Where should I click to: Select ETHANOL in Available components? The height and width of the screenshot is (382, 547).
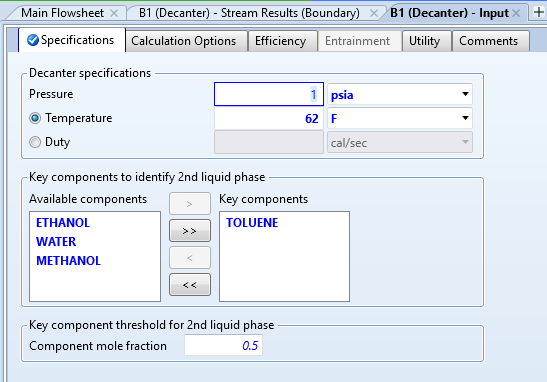pos(63,223)
